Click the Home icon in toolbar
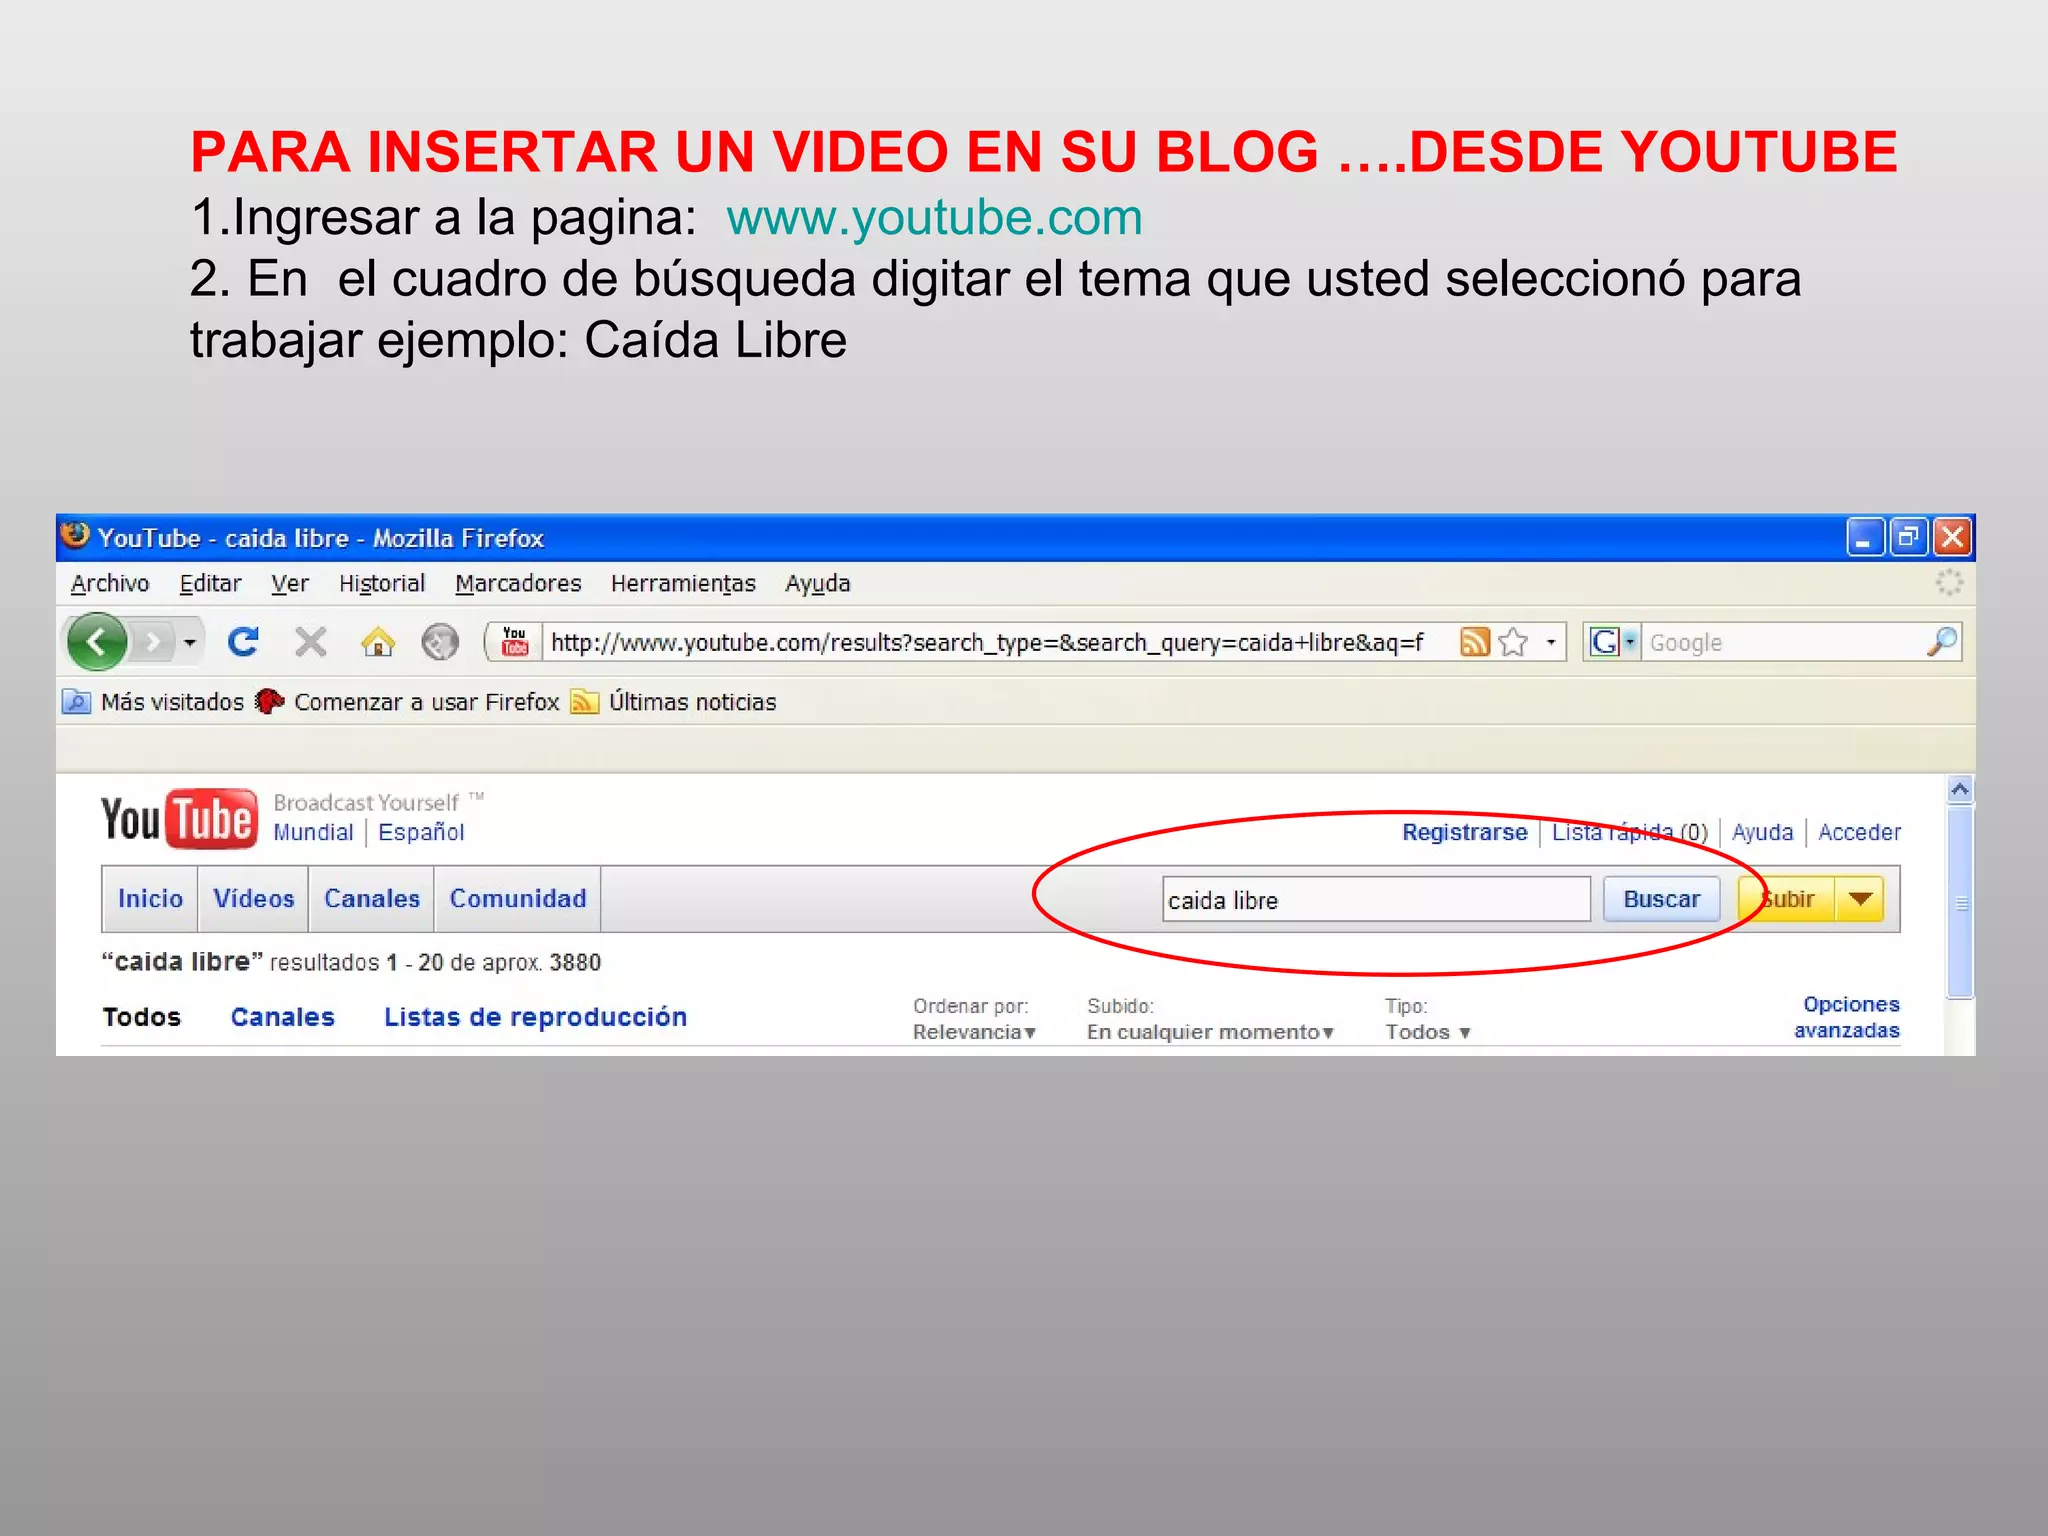The image size is (2048, 1536). 378,642
